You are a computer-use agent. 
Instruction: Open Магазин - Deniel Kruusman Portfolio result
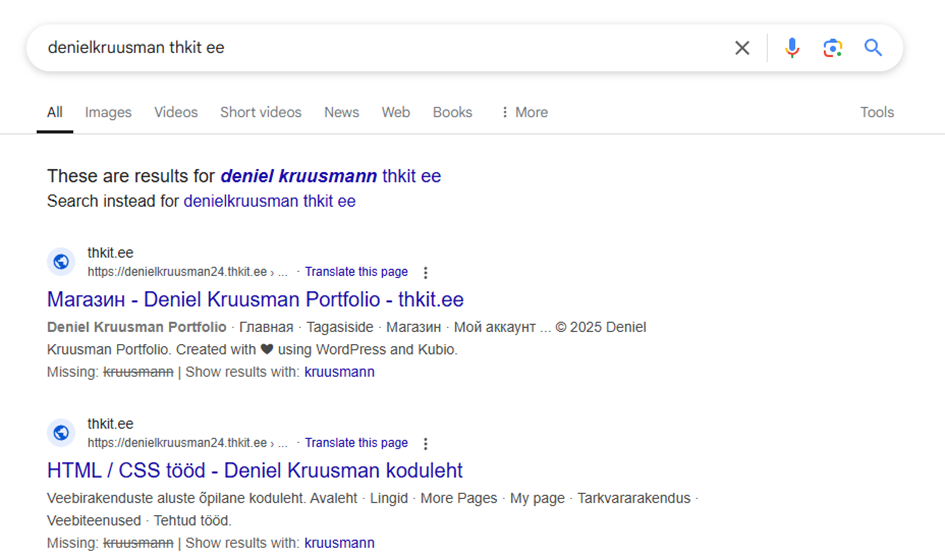[255, 300]
